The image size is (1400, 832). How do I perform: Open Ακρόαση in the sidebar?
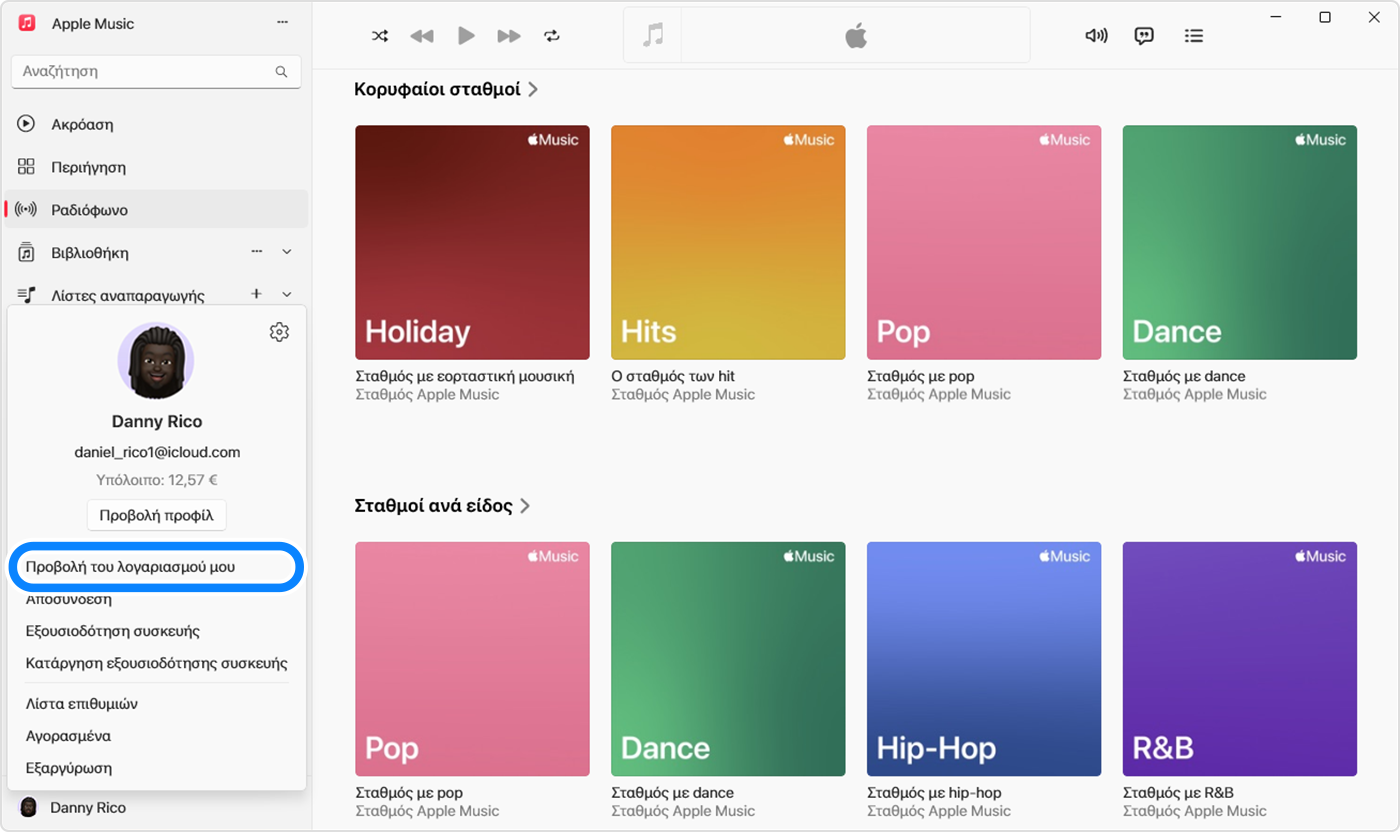(156, 124)
